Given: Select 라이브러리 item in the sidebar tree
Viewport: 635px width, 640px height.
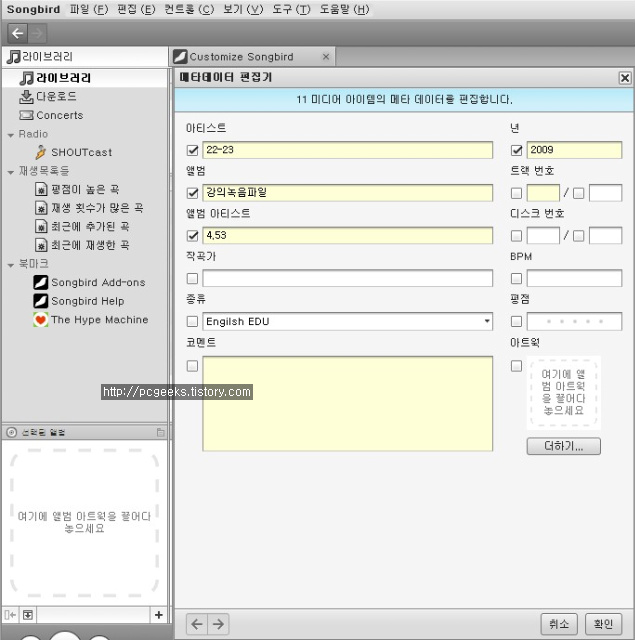Looking at the screenshot, I should 84,78.
